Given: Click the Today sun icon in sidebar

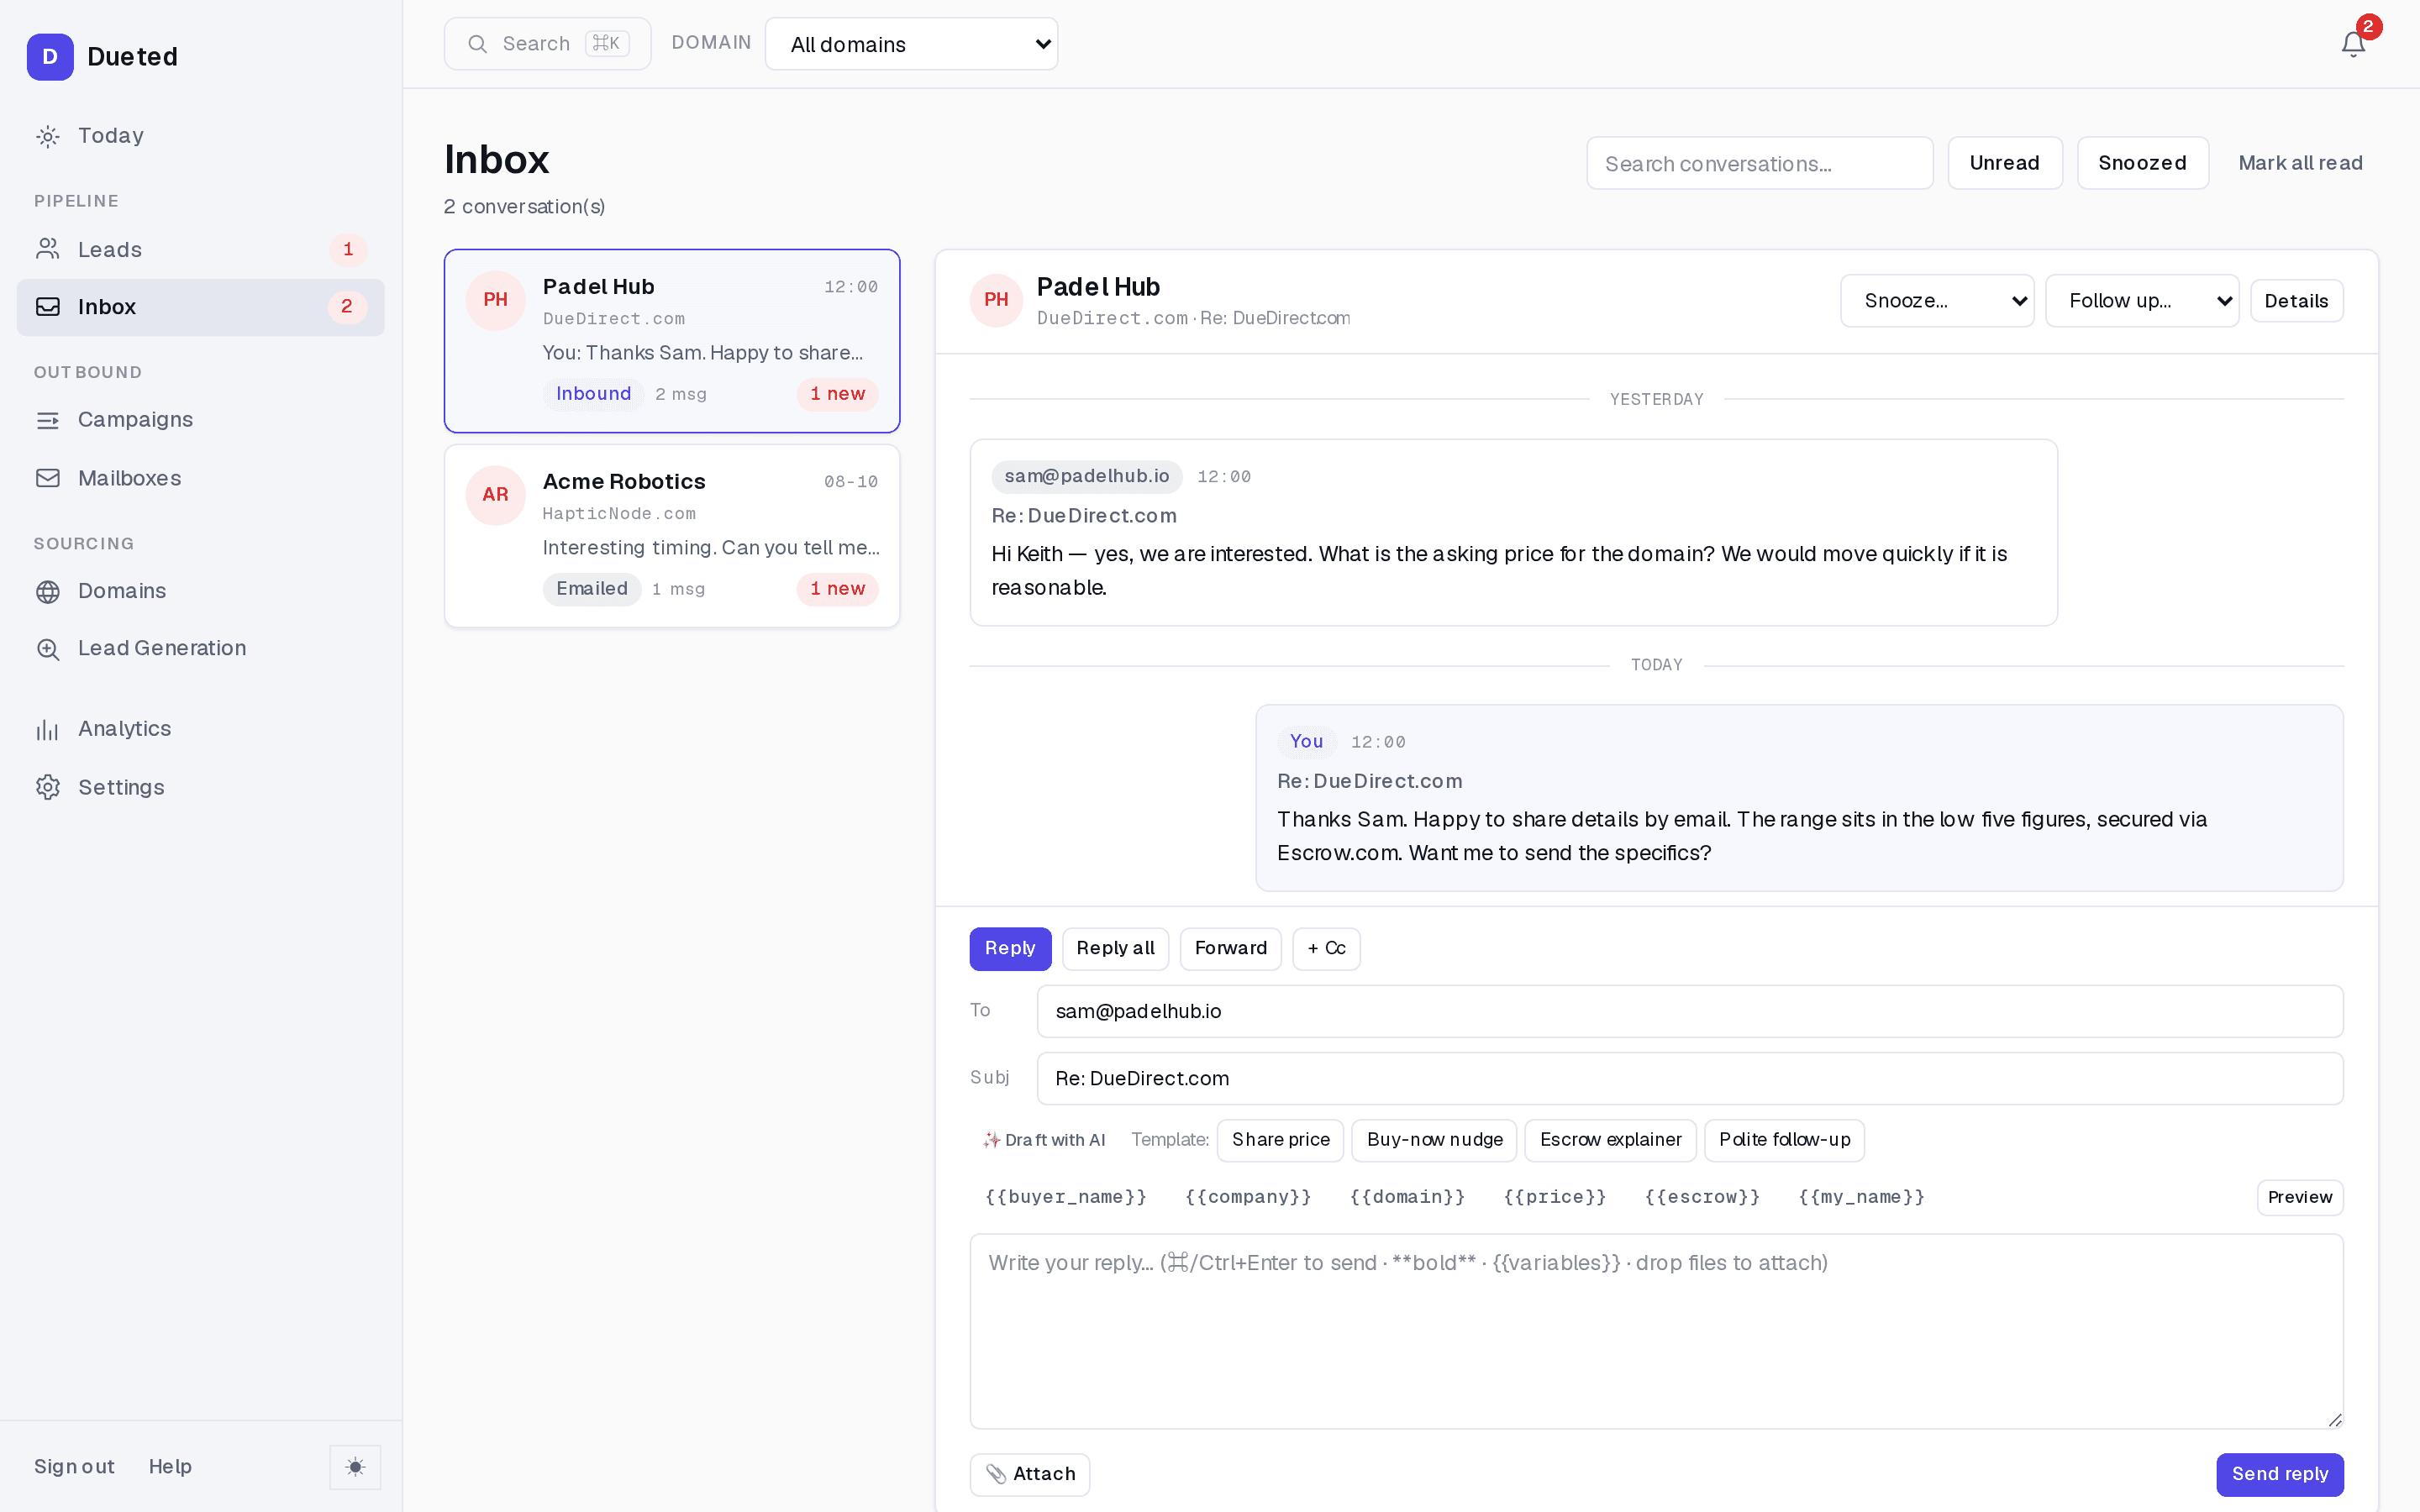Looking at the screenshot, I should click(48, 136).
